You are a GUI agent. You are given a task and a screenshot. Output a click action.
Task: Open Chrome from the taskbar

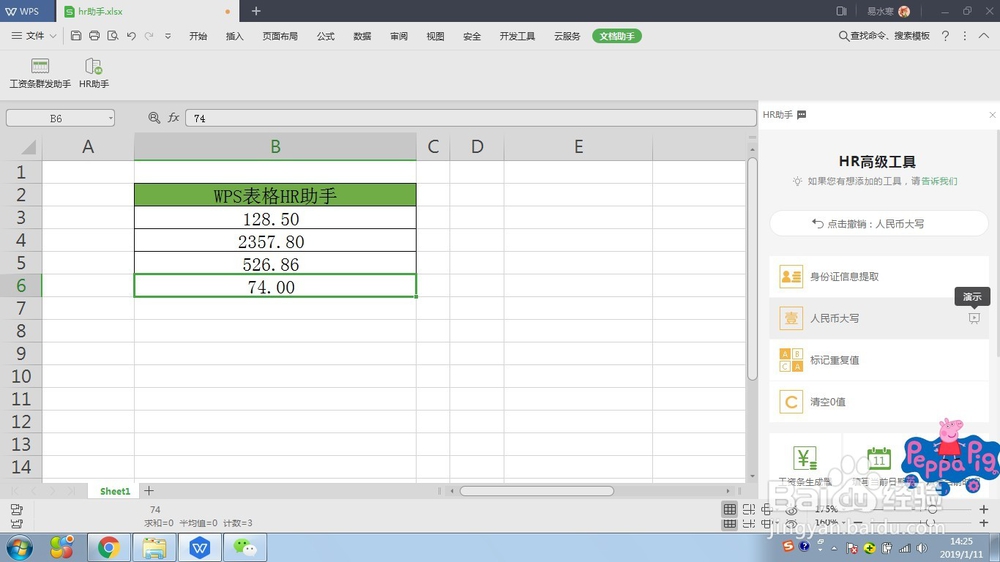[108, 547]
